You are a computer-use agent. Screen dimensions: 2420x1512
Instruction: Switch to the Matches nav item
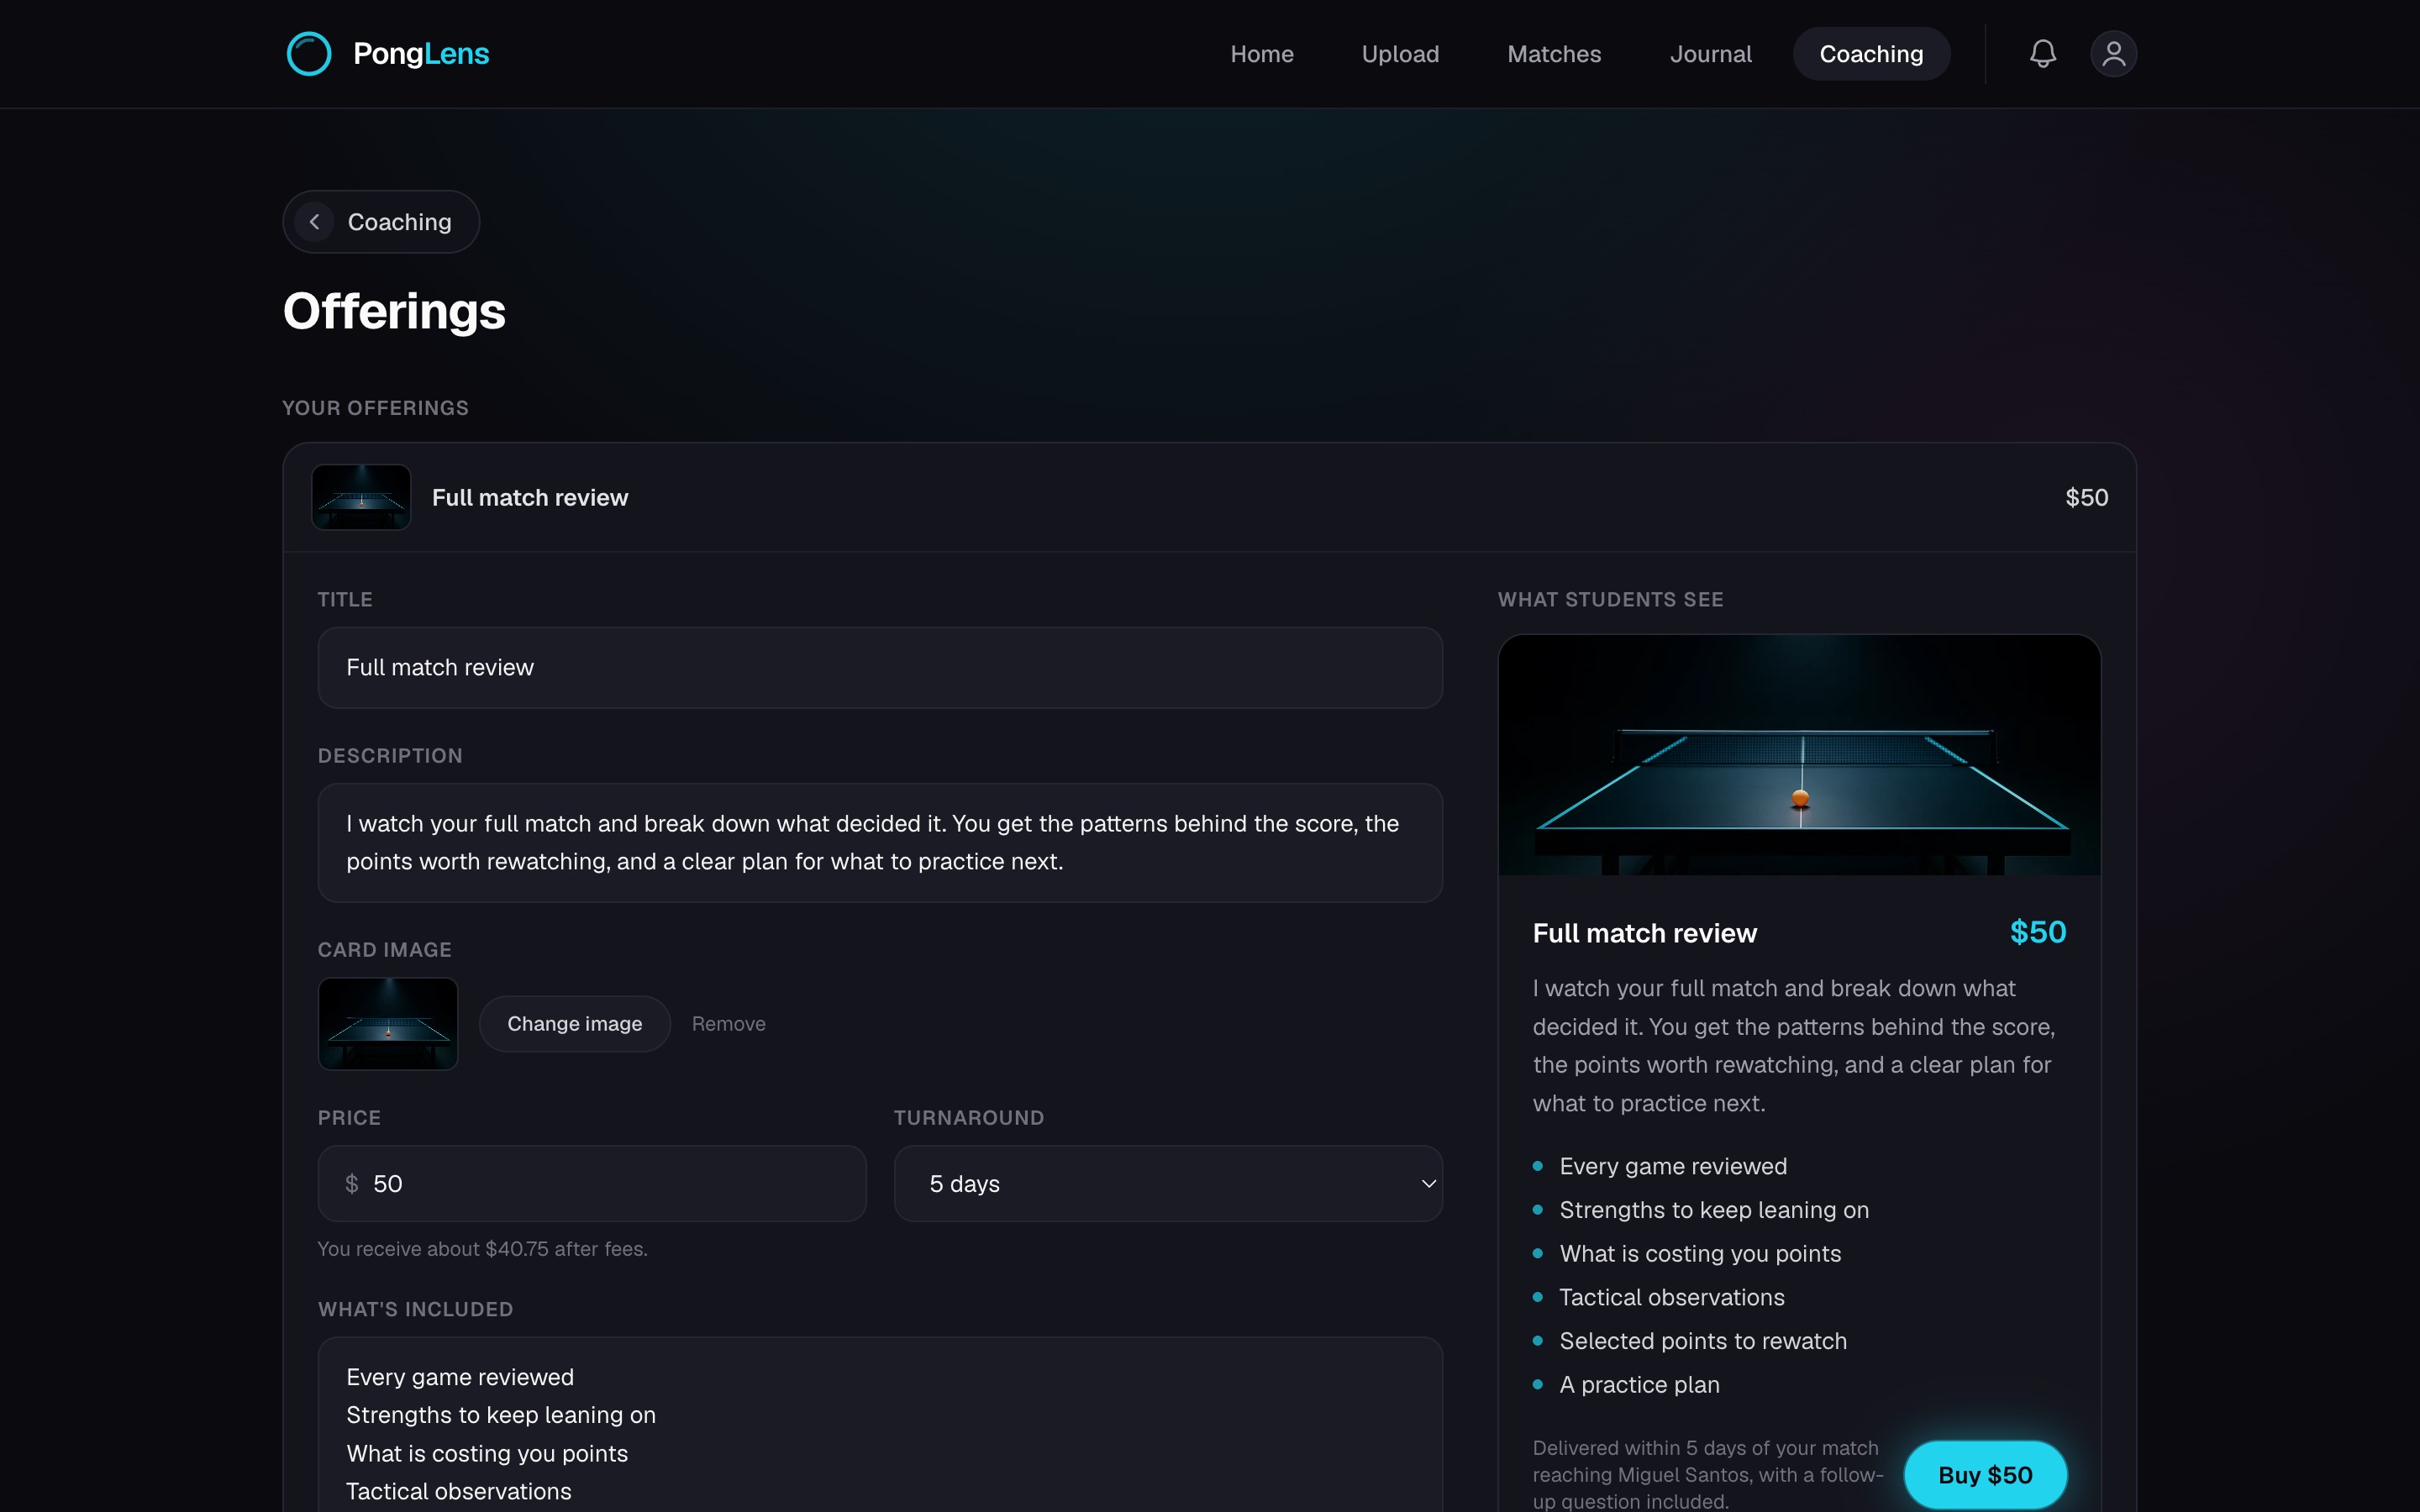[x=1553, y=54]
